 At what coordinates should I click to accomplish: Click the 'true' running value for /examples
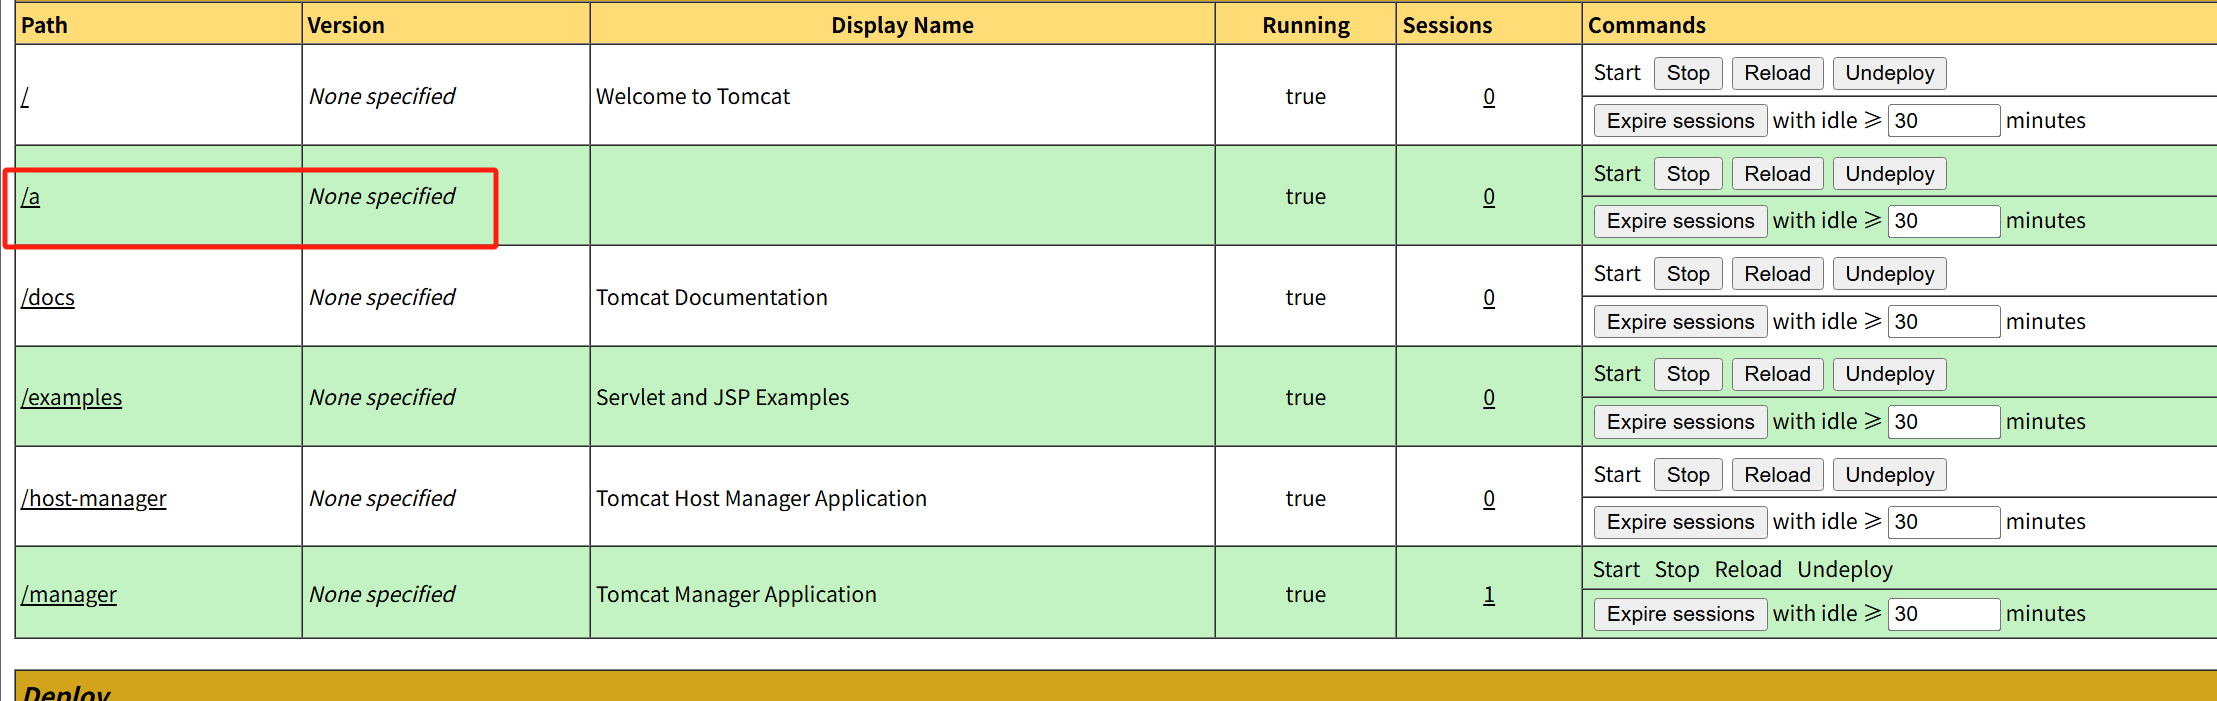[1306, 398]
